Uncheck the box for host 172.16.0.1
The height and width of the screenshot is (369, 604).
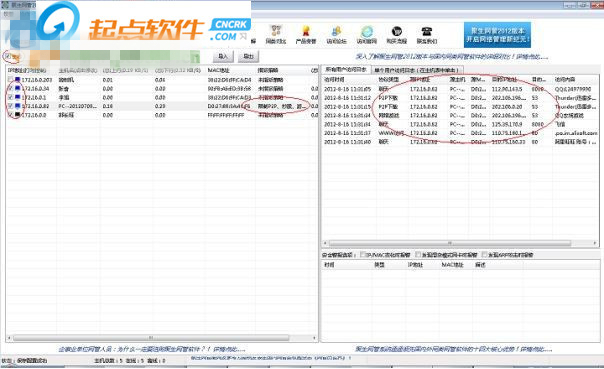click(x=10, y=97)
